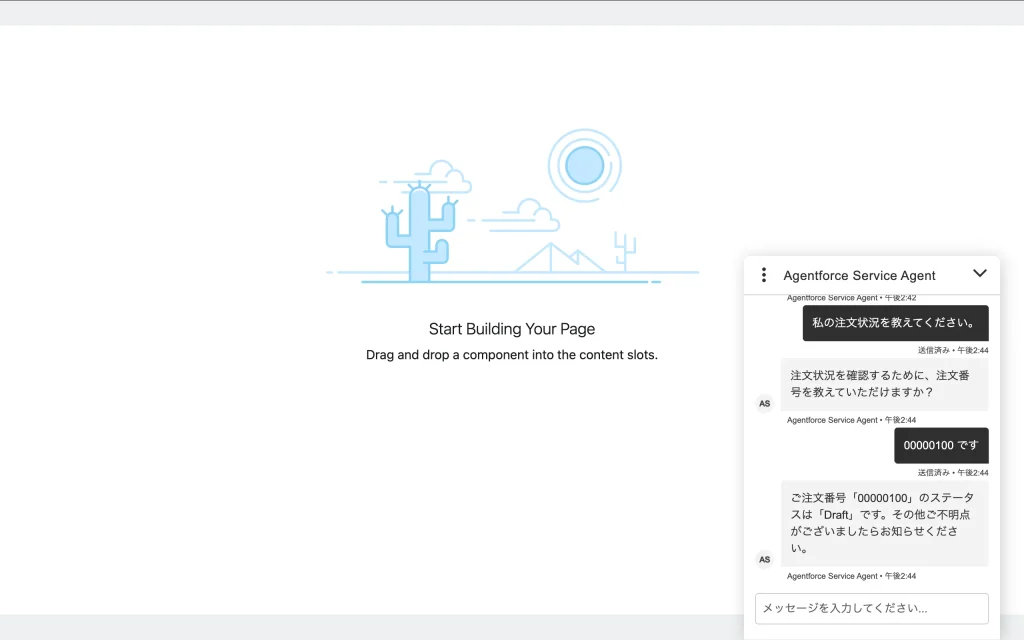Click the AS avatar beside the Draft status reply
The image size is (1024, 640).
pos(765,560)
